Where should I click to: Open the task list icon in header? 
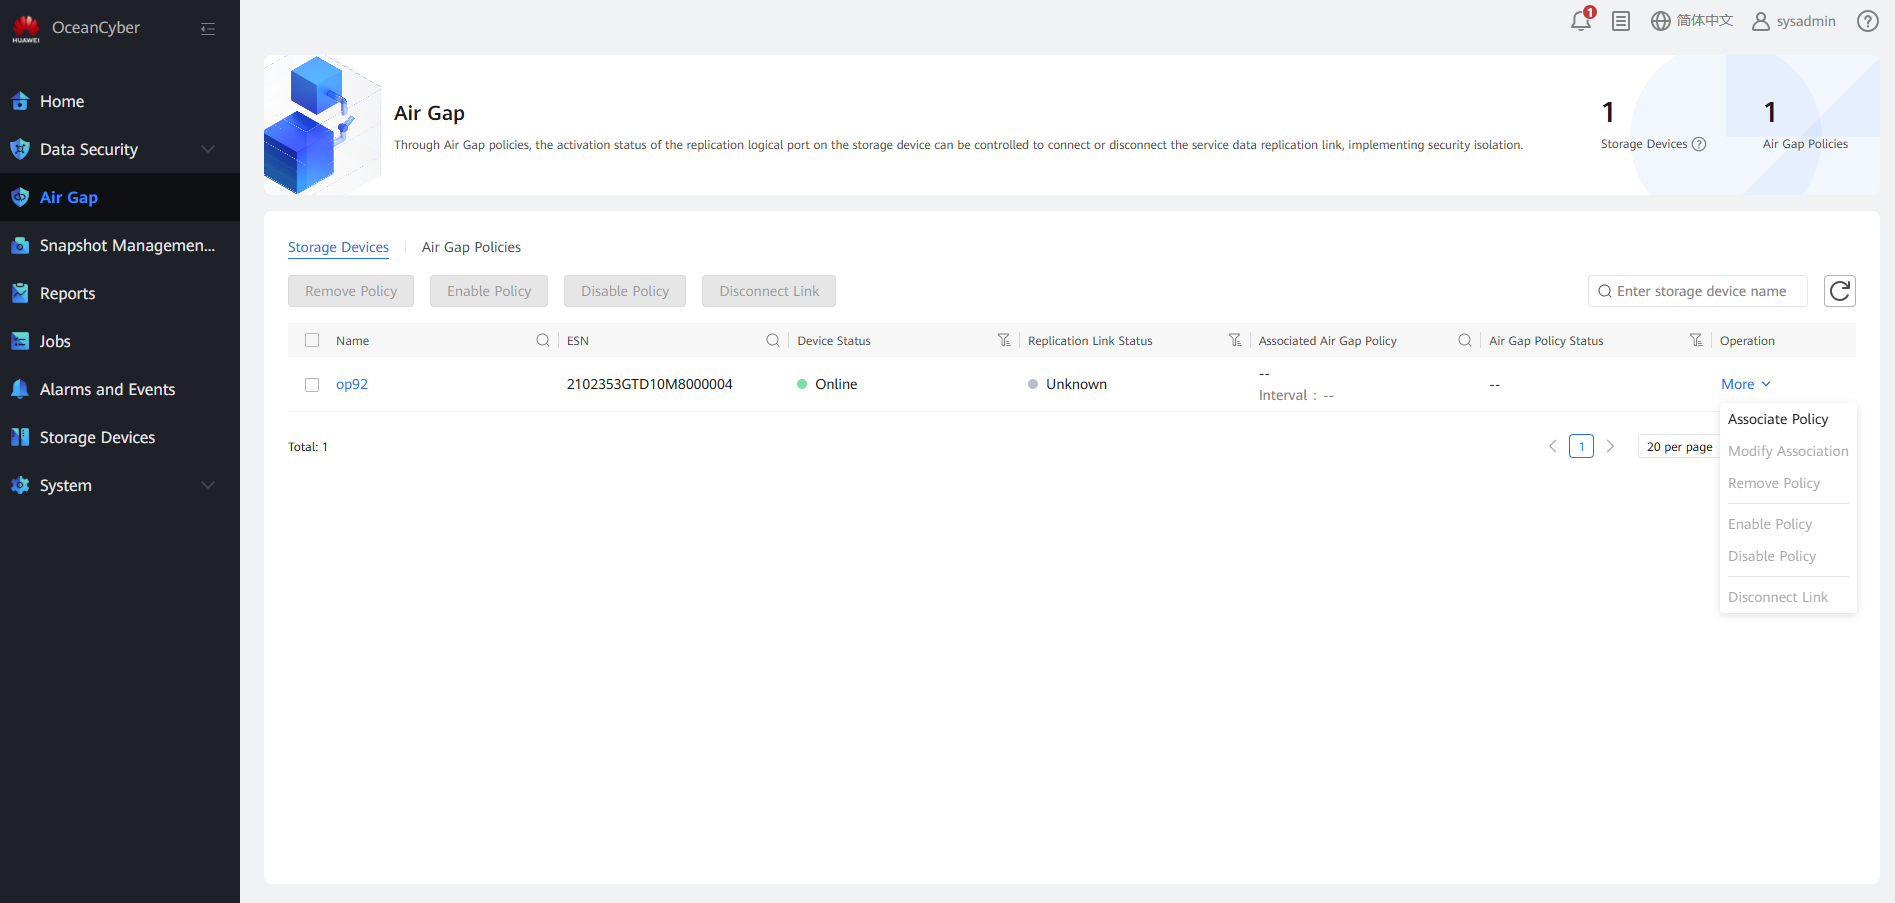[1621, 21]
